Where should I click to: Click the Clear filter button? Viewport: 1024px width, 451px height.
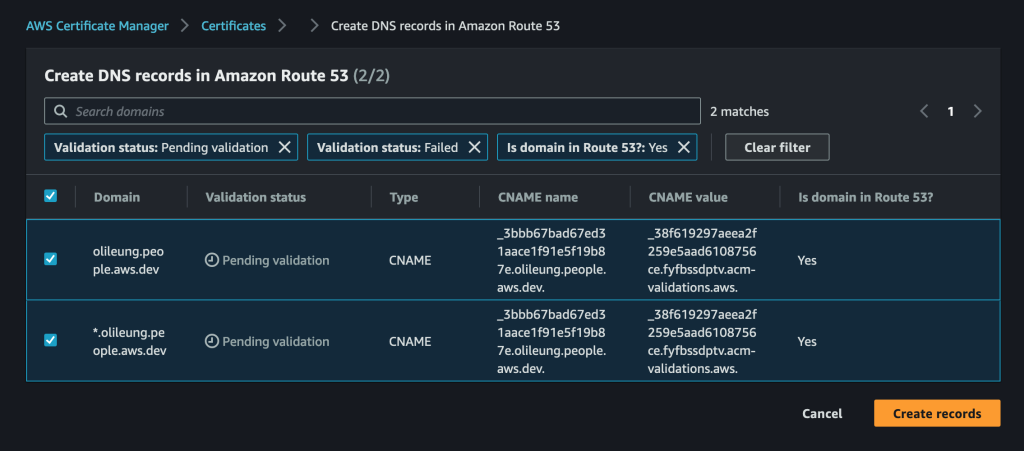777,148
